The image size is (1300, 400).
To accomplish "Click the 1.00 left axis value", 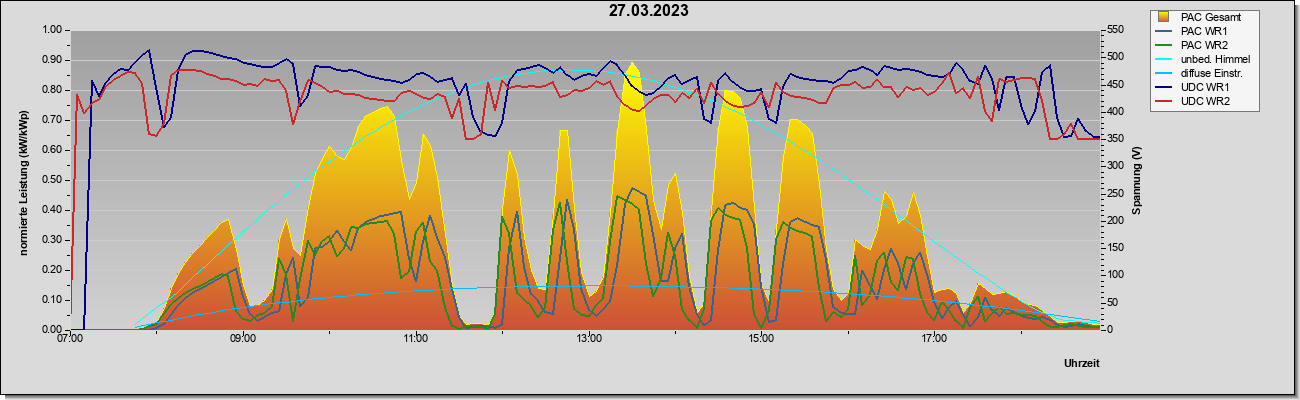I will click(53, 30).
